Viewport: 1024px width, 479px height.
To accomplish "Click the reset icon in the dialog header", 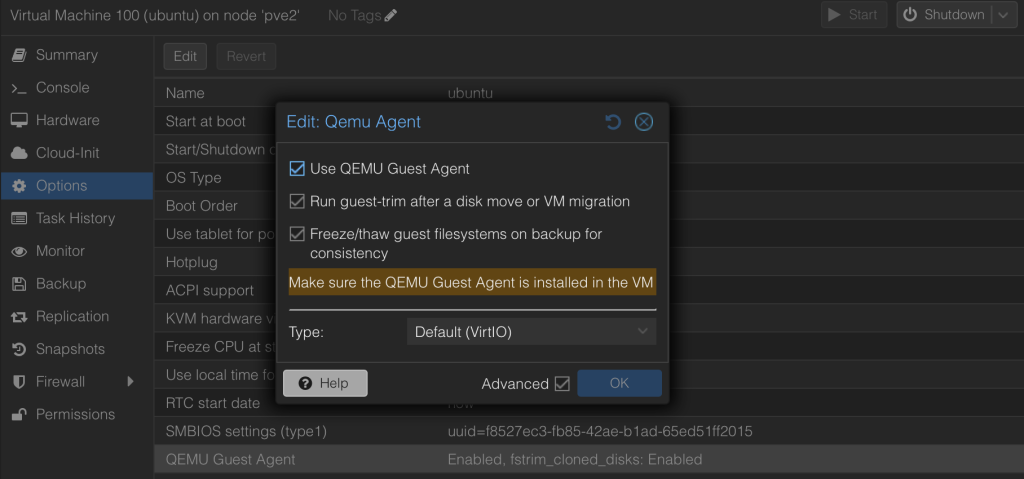I will click(x=613, y=122).
